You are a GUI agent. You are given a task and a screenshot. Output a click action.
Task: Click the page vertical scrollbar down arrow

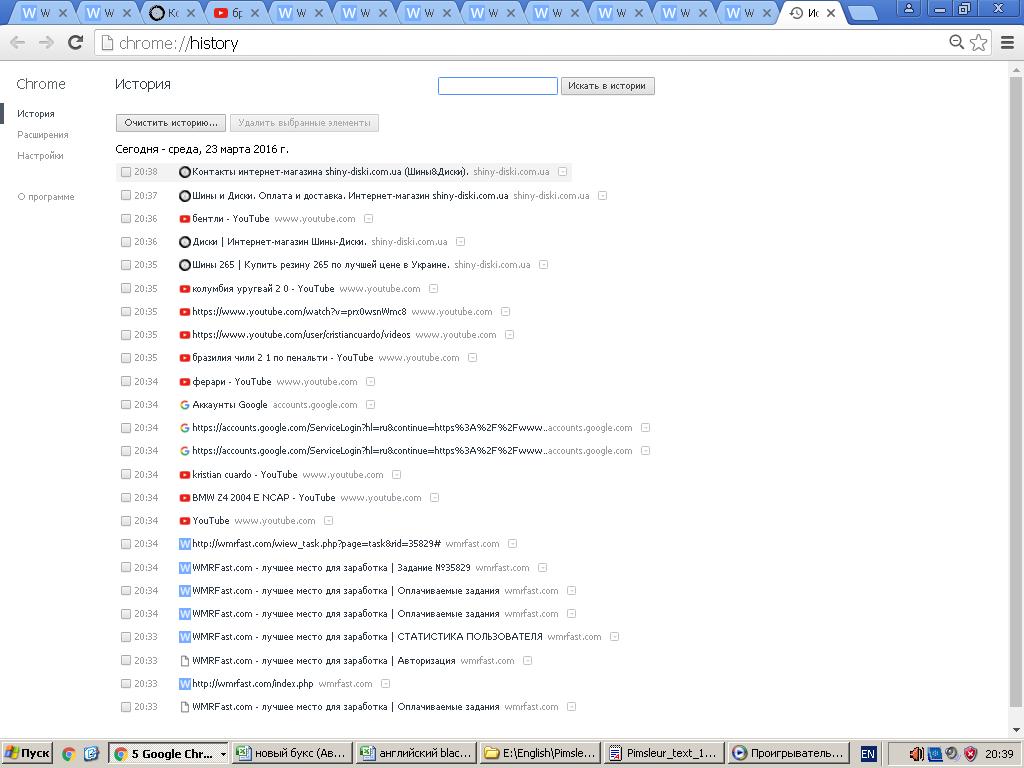point(1017,730)
